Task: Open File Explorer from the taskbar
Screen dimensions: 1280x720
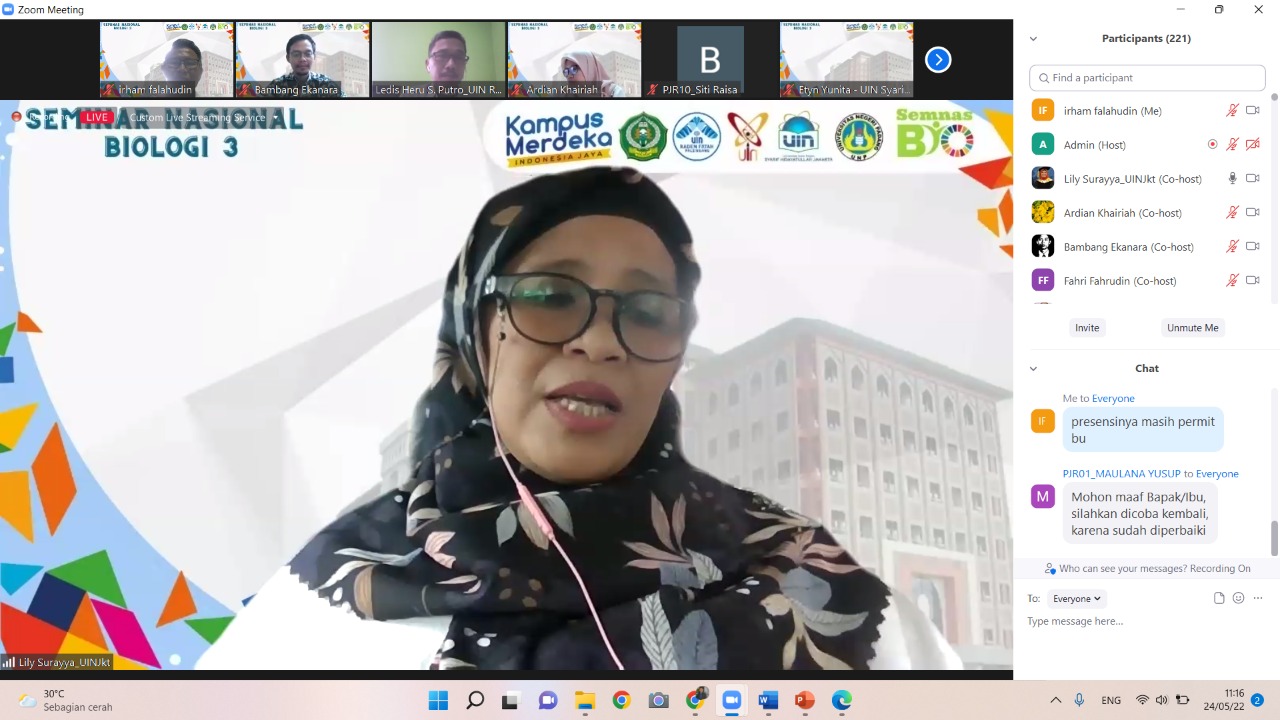Action: tap(585, 700)
